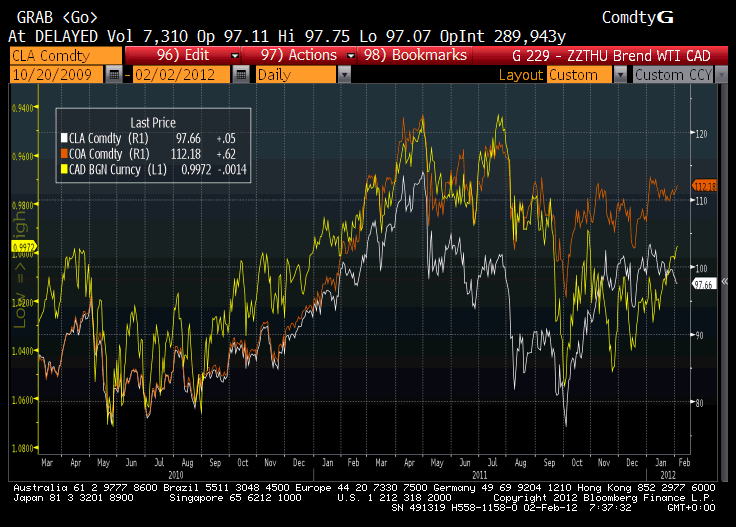
Task: Select CLA Comdty (R1) in legend
Action: pos(108,138)
